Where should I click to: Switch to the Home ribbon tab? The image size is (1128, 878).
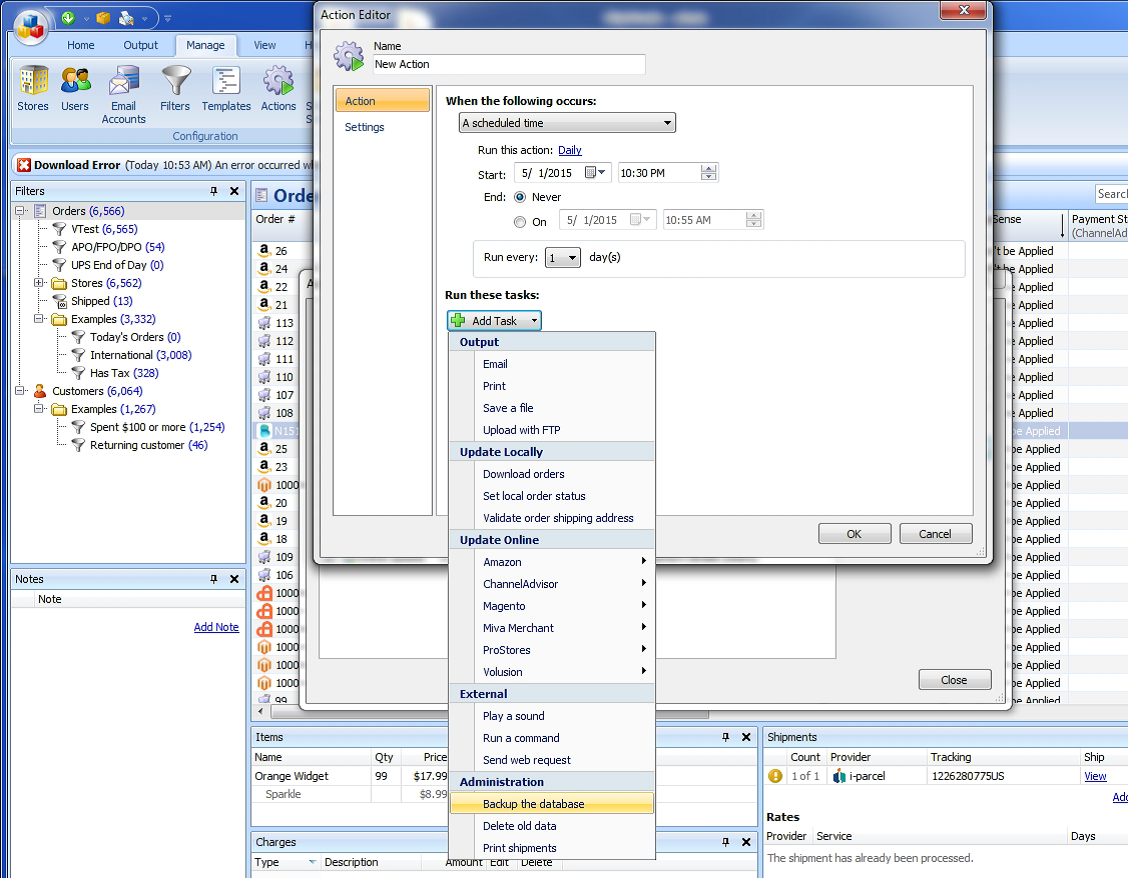pos(81,45)
